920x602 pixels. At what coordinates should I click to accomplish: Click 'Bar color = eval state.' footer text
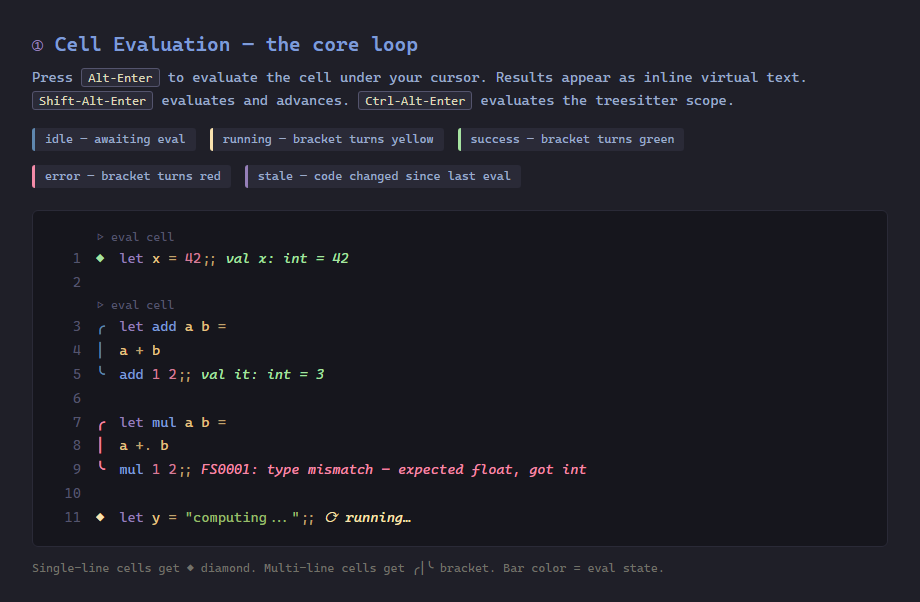pos(583,568)
